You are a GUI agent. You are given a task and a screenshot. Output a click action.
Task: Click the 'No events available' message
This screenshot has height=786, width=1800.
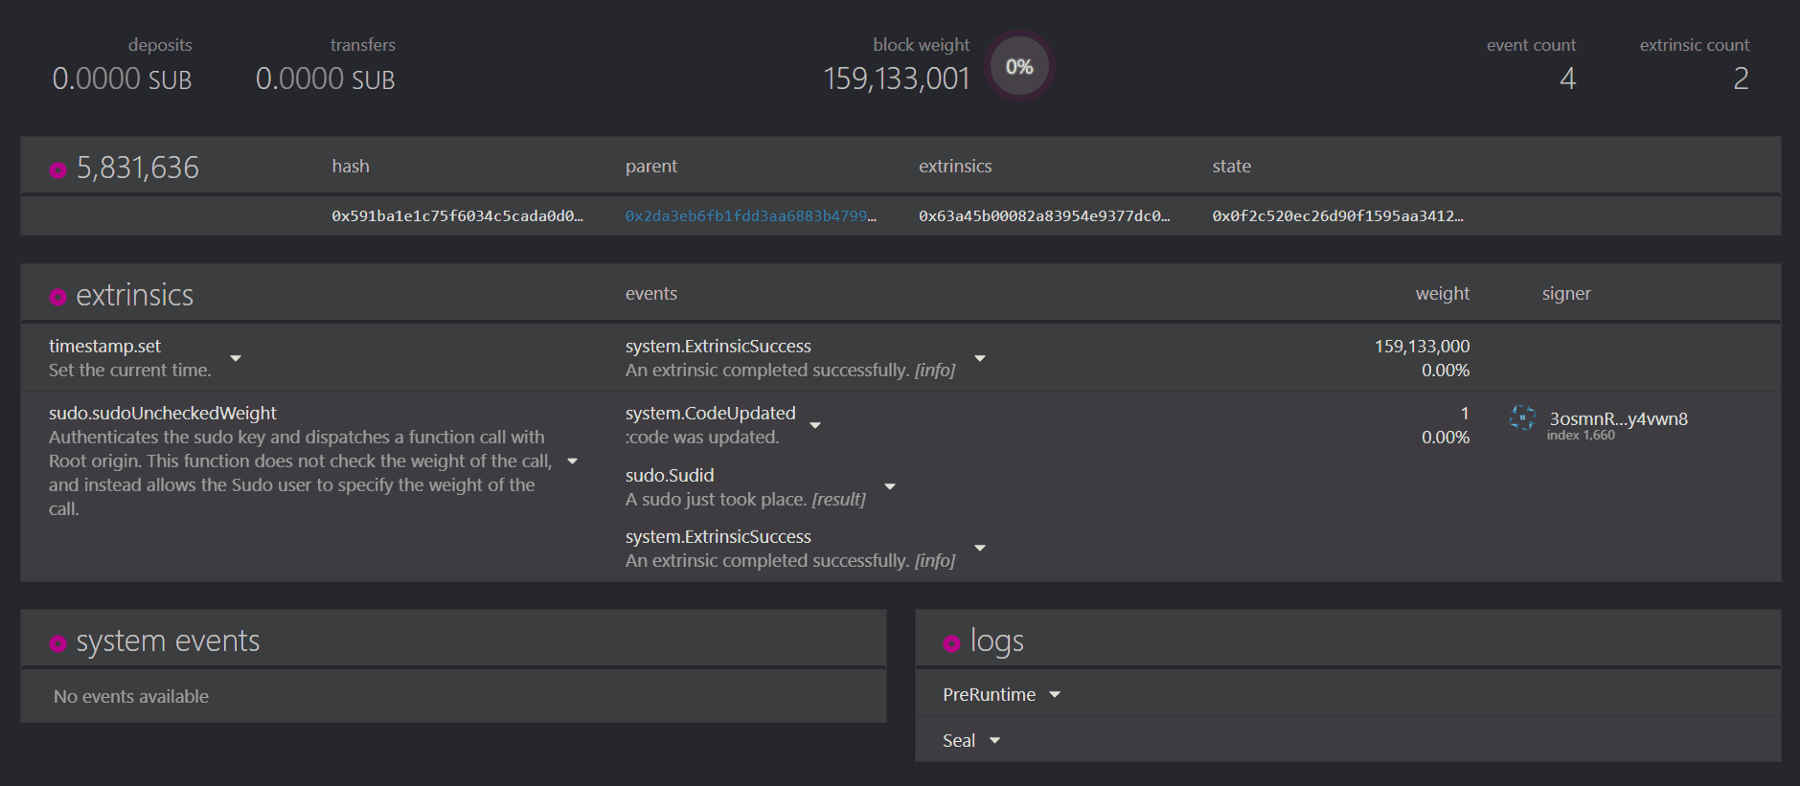pos(131,696)
